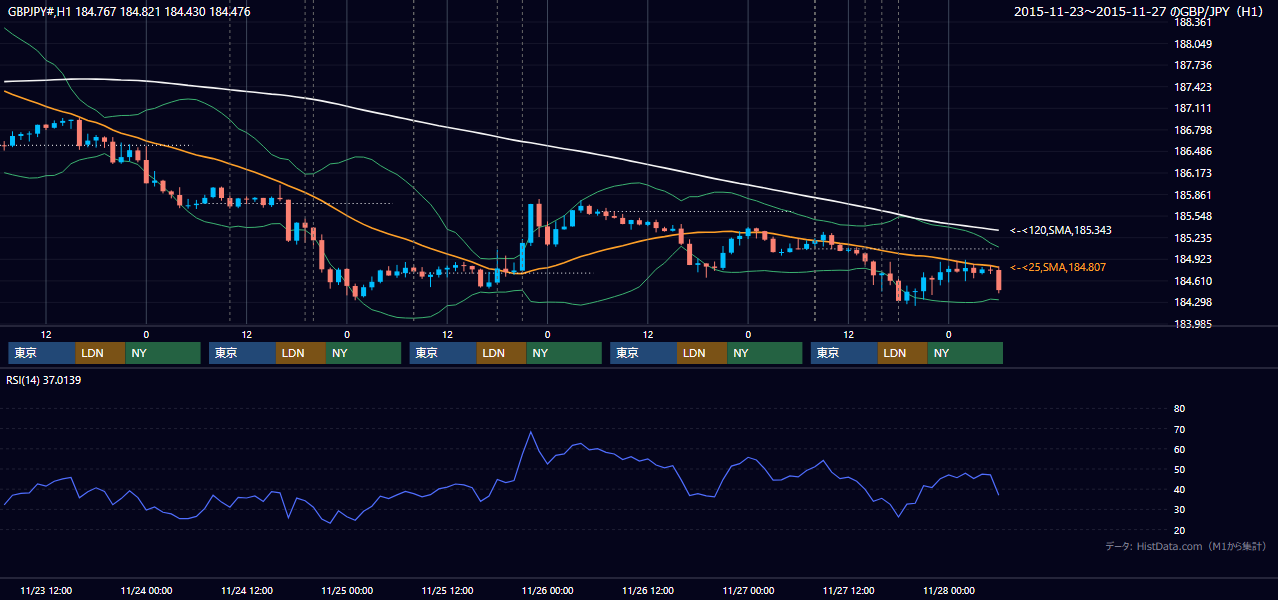Click the 11/26 00:00 date axis label
The width and height of the screenshot is (1278, 600).
547,590
